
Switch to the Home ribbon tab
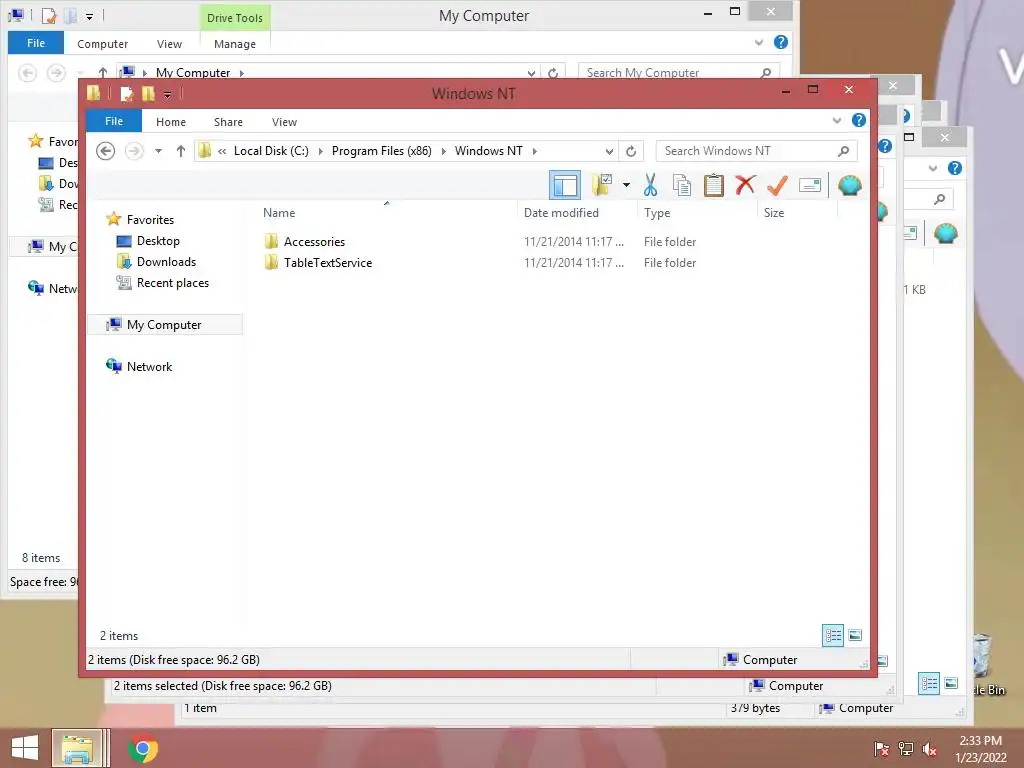pos(170,122)
